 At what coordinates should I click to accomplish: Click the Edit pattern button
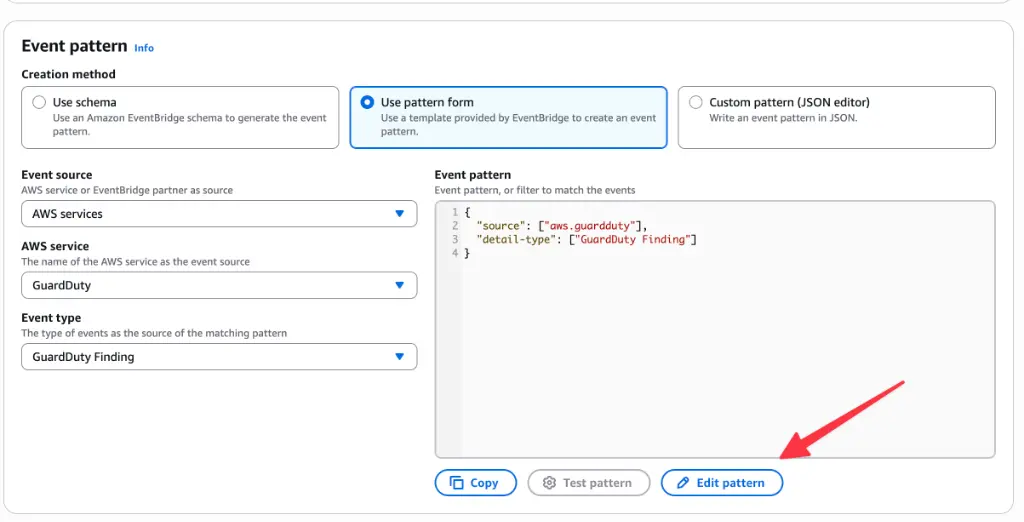(722, 483)
